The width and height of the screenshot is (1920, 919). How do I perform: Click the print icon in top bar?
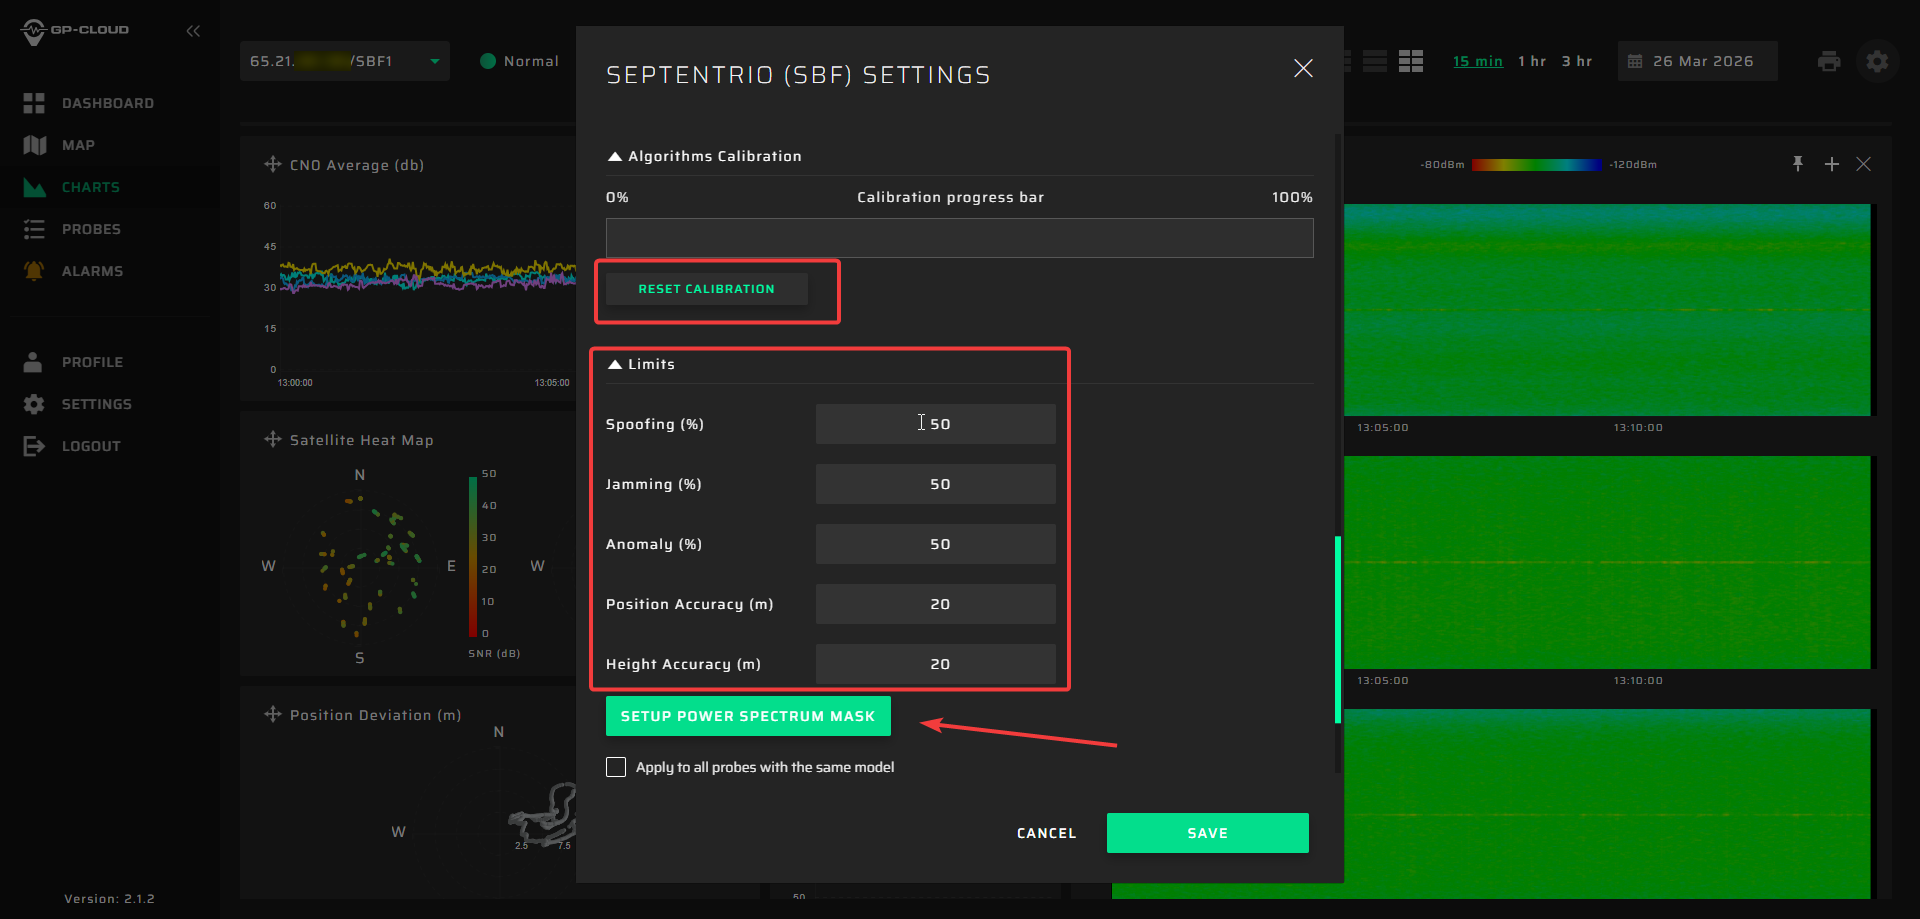pyautogui.click(x=1829, y=61)
